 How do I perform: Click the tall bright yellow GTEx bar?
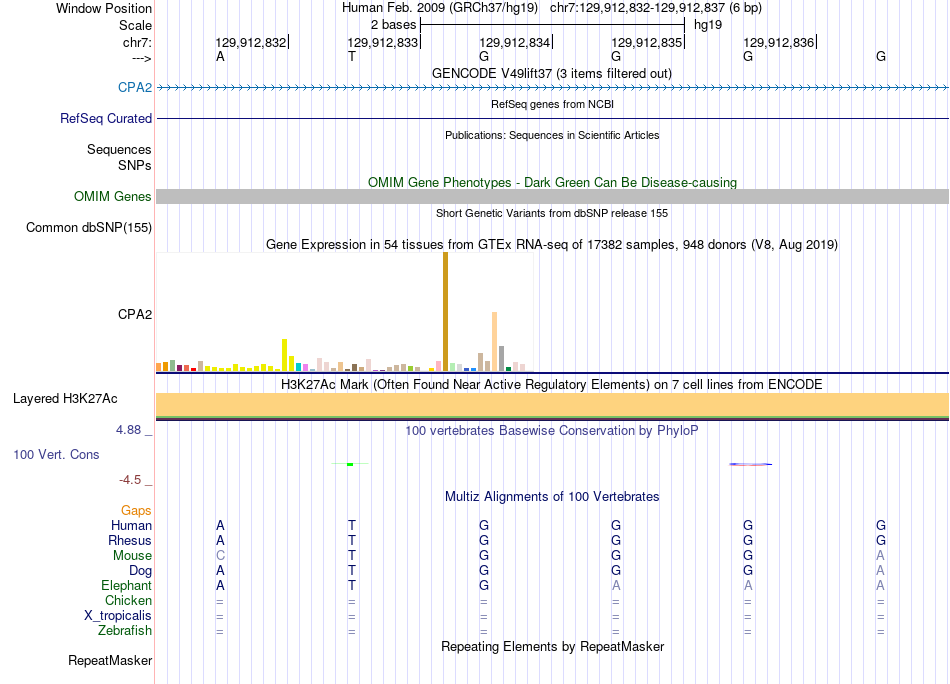click(285, 354)
